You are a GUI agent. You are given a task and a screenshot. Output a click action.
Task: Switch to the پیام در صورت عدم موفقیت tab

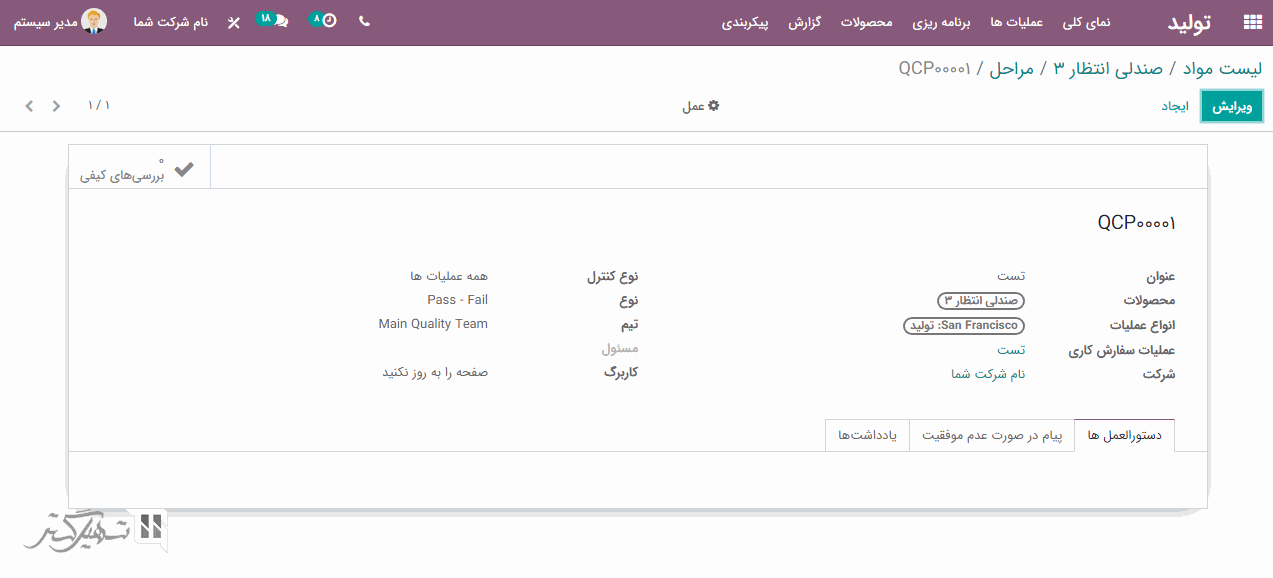click(x=991, y=436)
